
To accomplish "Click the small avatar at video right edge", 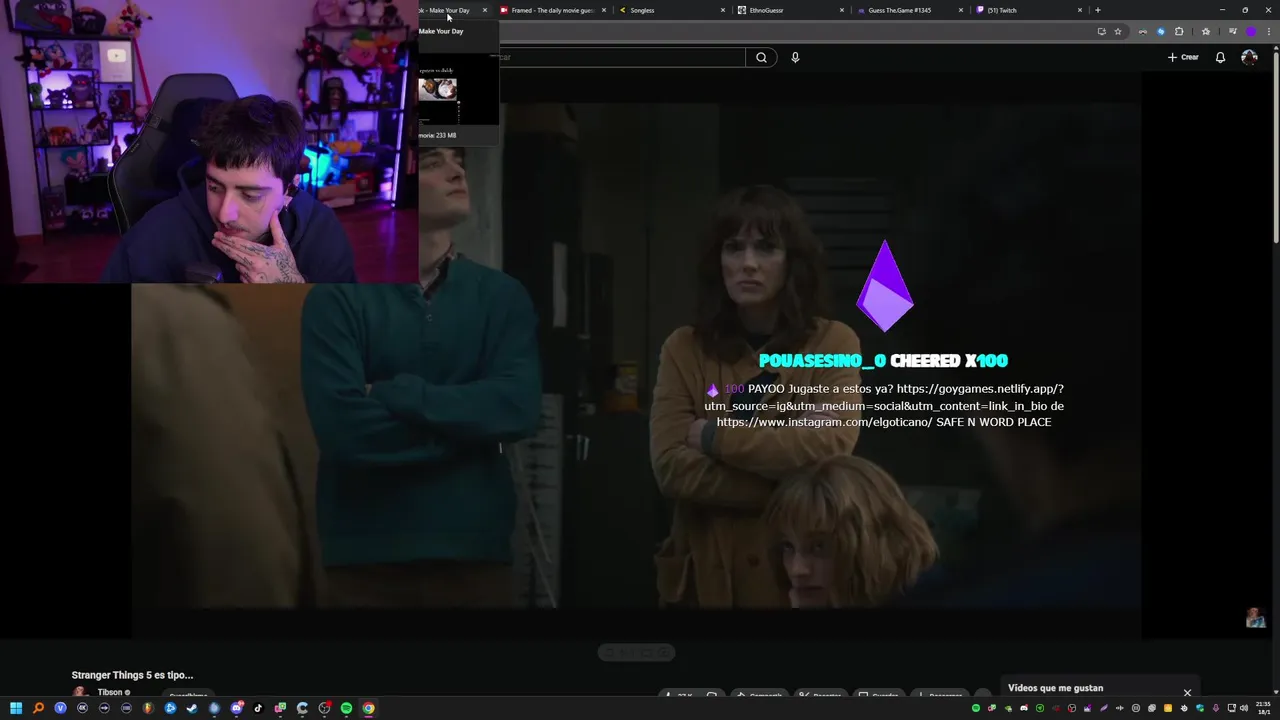I will [1255, 618].
